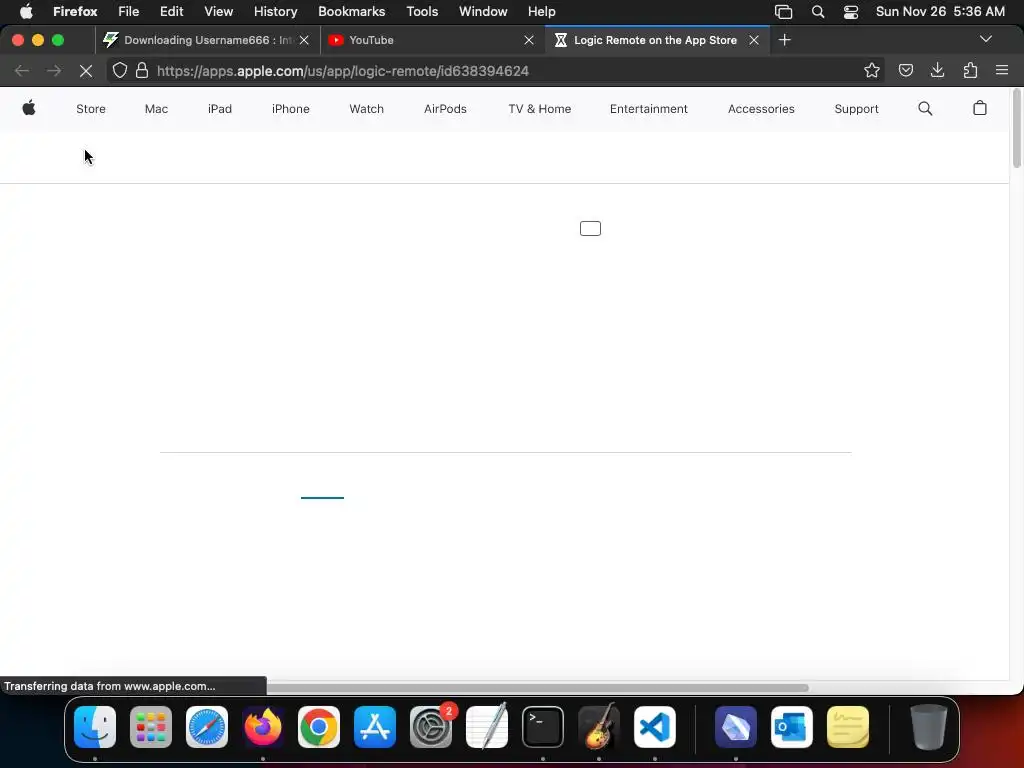Close the YouTube tab
The height and width of the screenshot is (768, 1024).
pyautogui.click(x=529, y=40)
